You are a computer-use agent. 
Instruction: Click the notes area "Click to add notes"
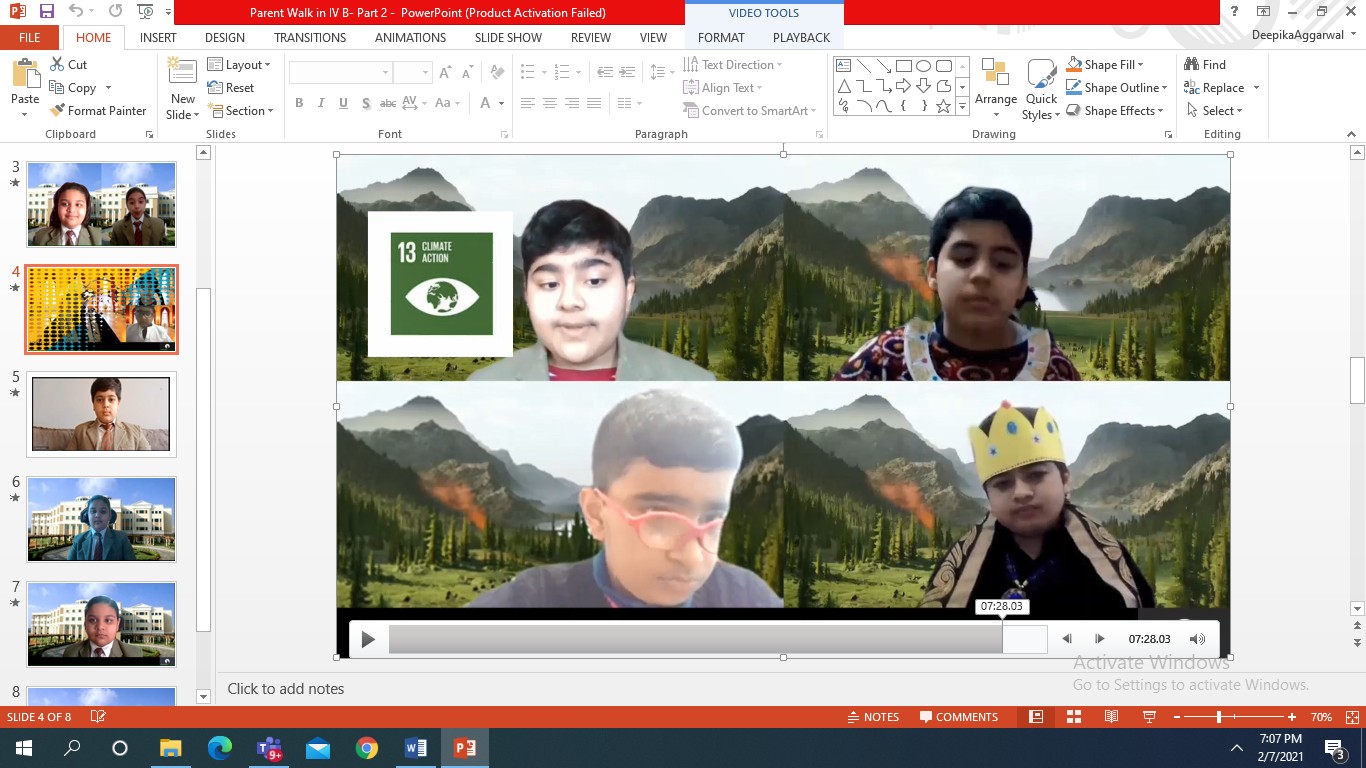pyautogui.click(x=285, y=689)
